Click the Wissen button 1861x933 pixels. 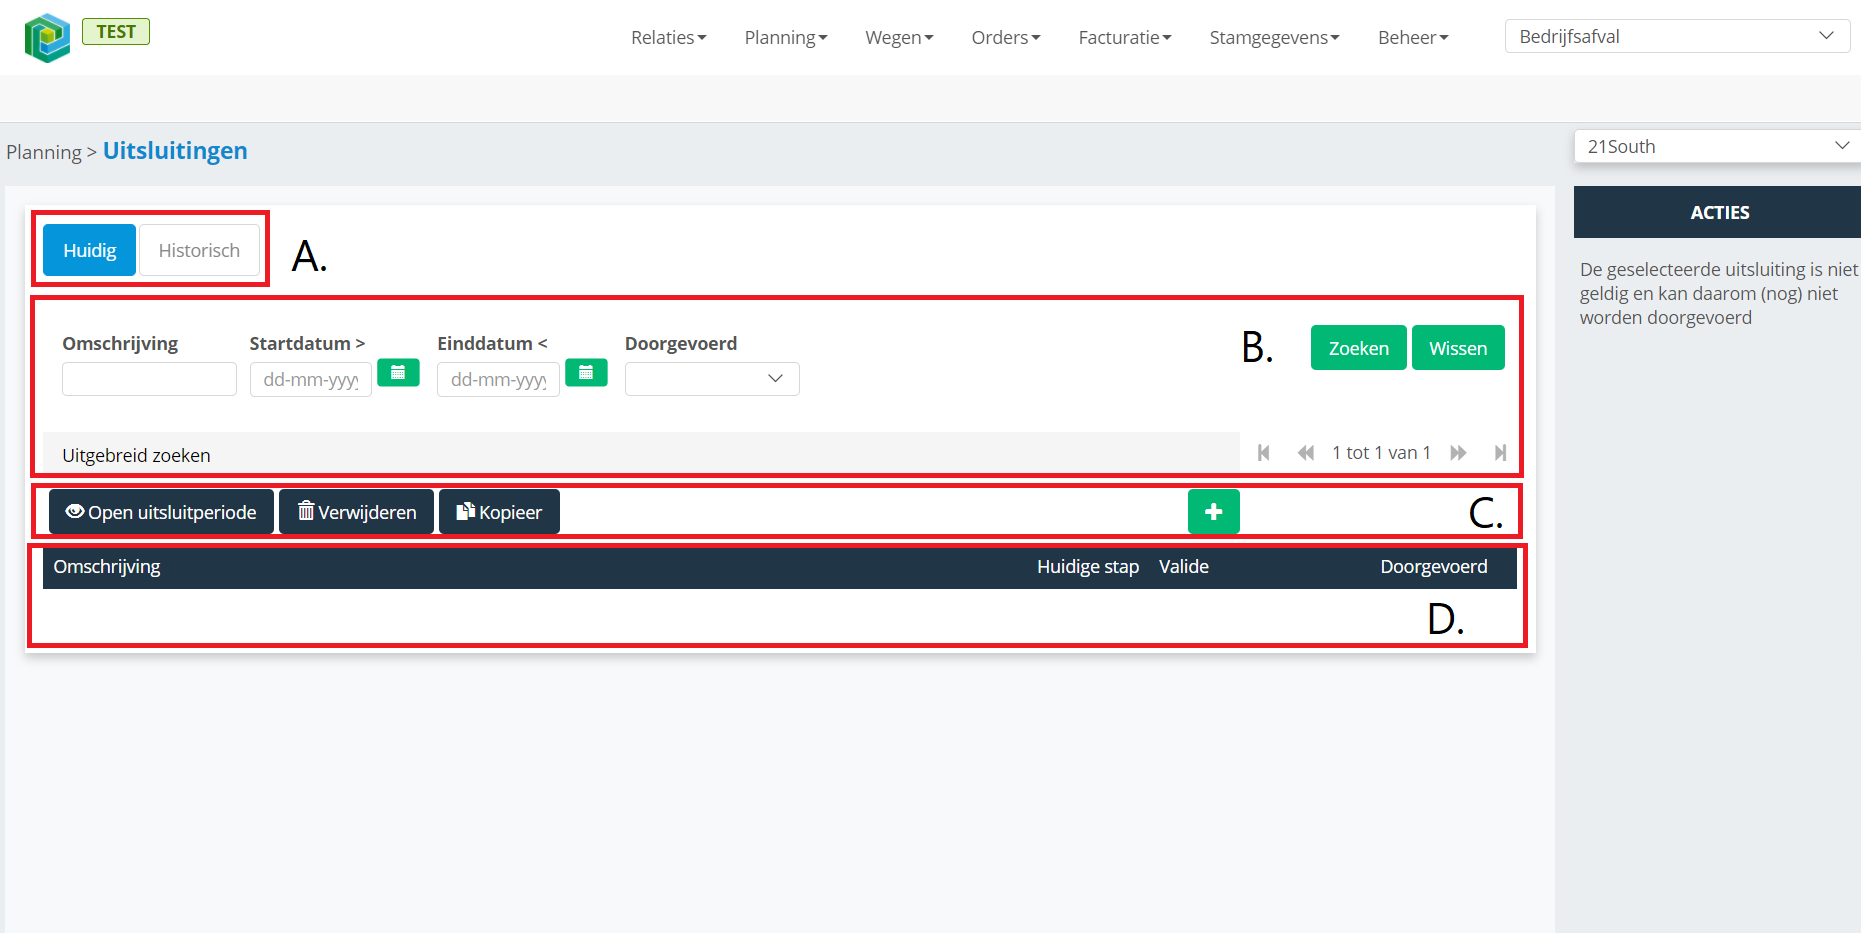(x=1458, y=348)
